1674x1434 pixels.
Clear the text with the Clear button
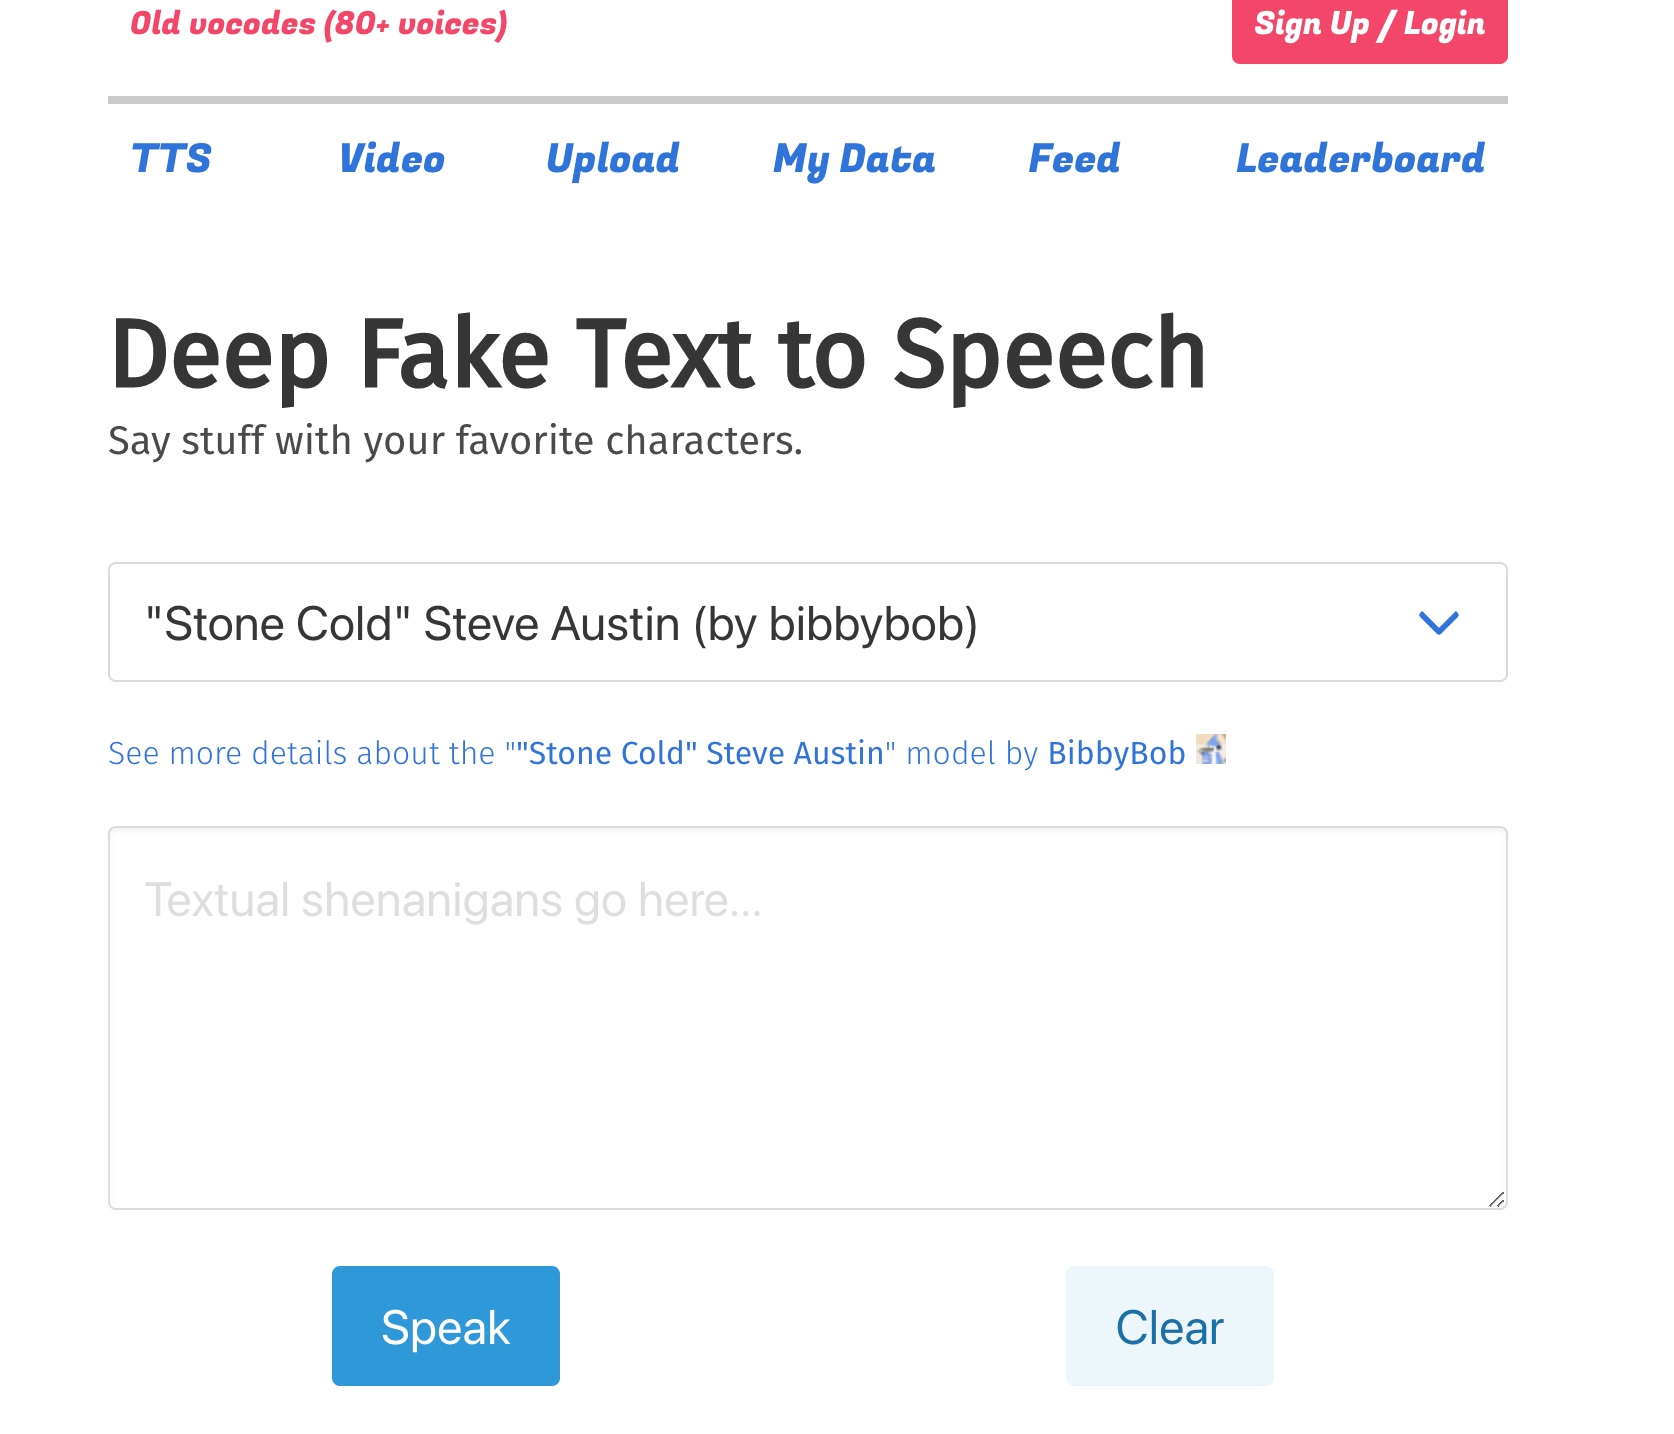pos(1169,1327)
